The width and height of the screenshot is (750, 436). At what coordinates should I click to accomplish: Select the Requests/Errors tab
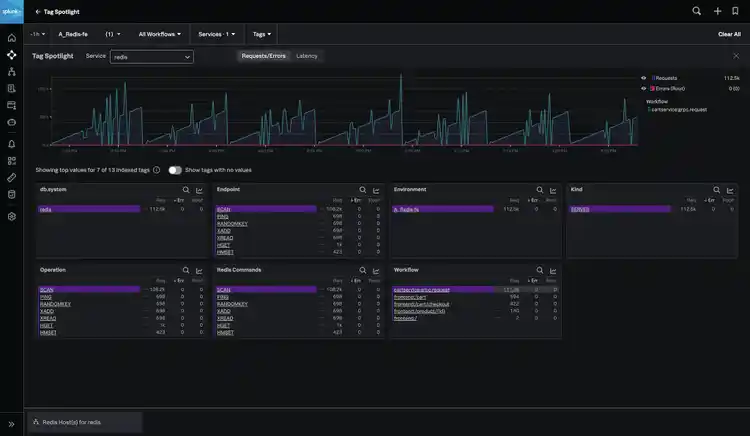(x=263, y=56)
